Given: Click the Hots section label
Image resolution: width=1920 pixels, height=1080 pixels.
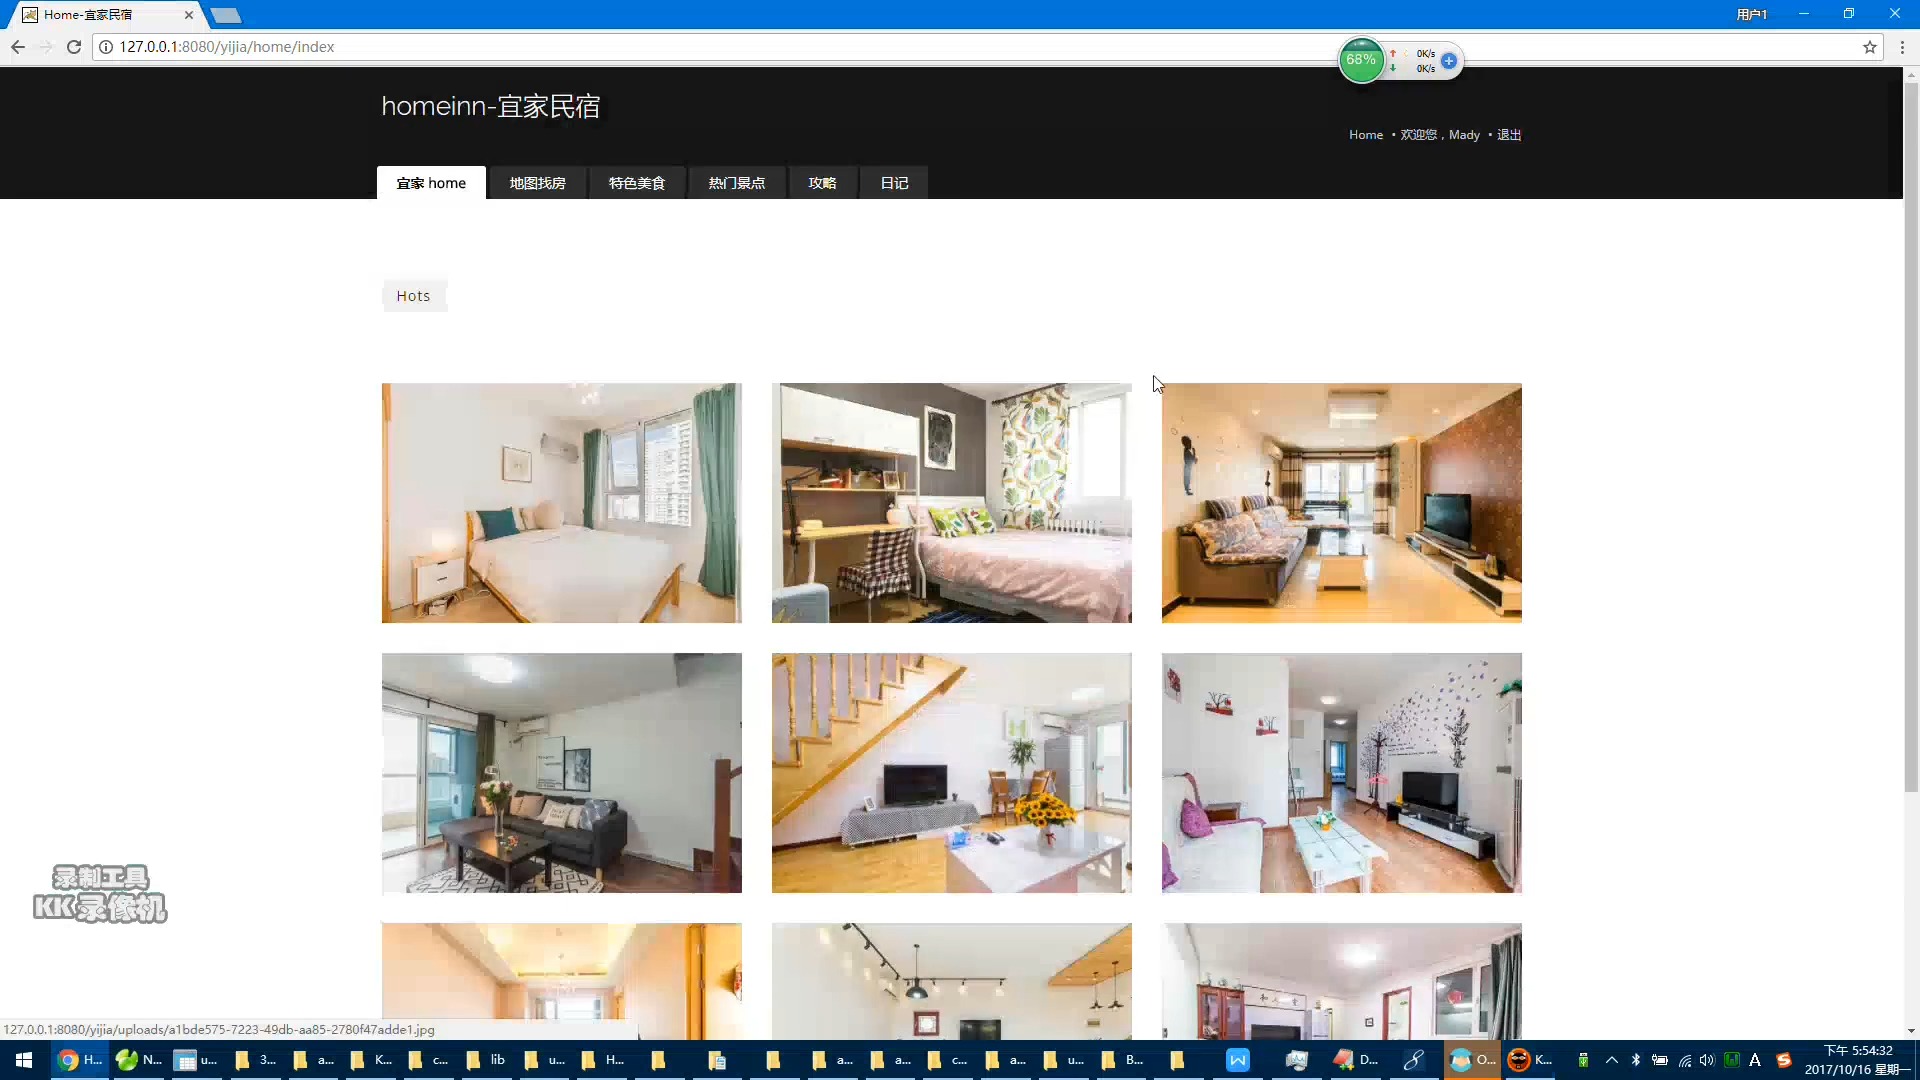Looking at the screenshot, I should pyautogui.click(x=413, y=296).
